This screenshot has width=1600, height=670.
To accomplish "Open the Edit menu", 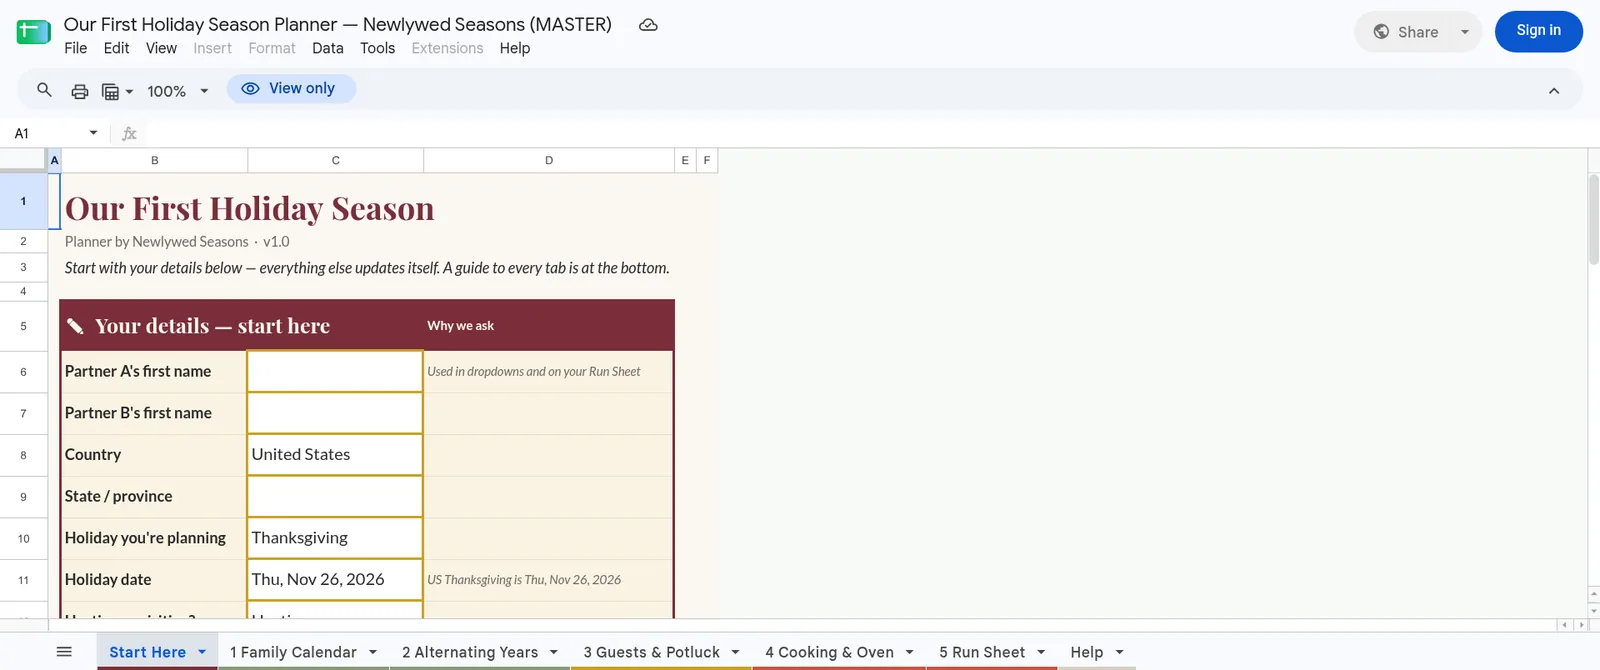I will pyautogui.click(x=116, y=48).
